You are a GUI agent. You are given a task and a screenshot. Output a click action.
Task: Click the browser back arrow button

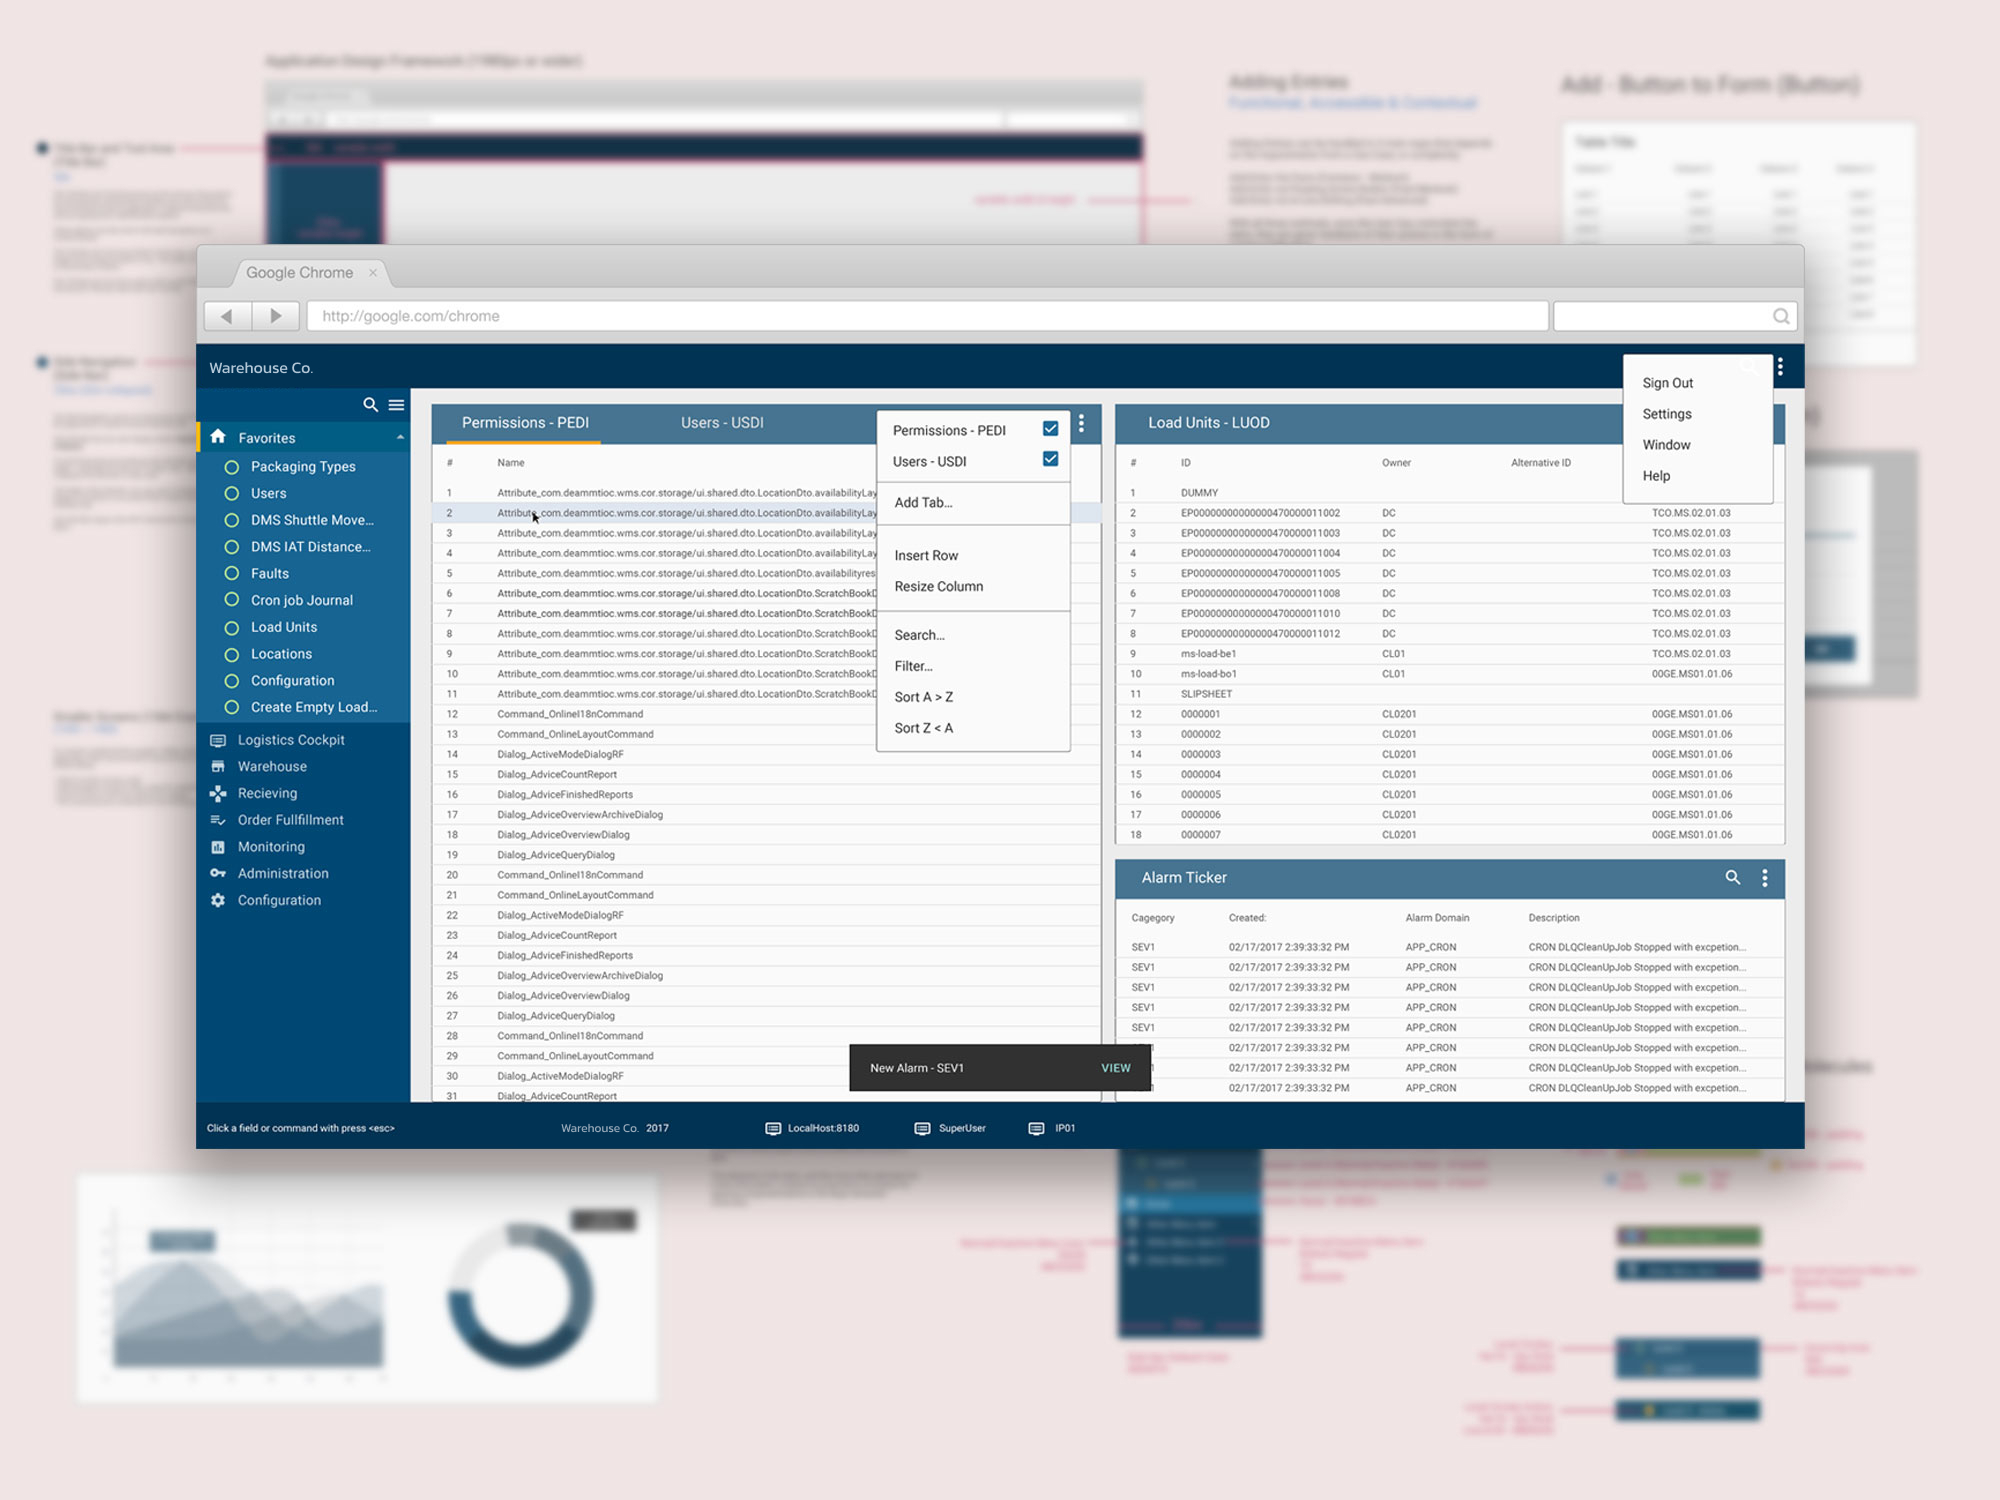227,316
